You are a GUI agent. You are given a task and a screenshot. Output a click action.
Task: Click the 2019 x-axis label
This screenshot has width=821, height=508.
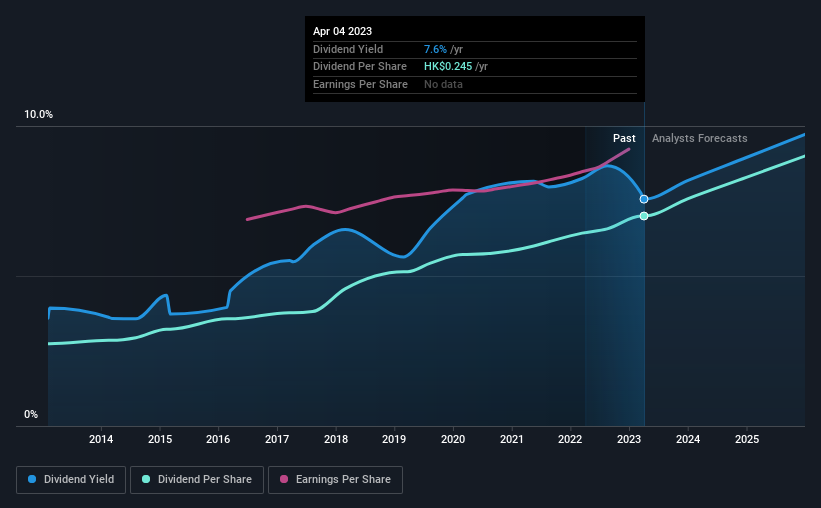click(394, 439)
